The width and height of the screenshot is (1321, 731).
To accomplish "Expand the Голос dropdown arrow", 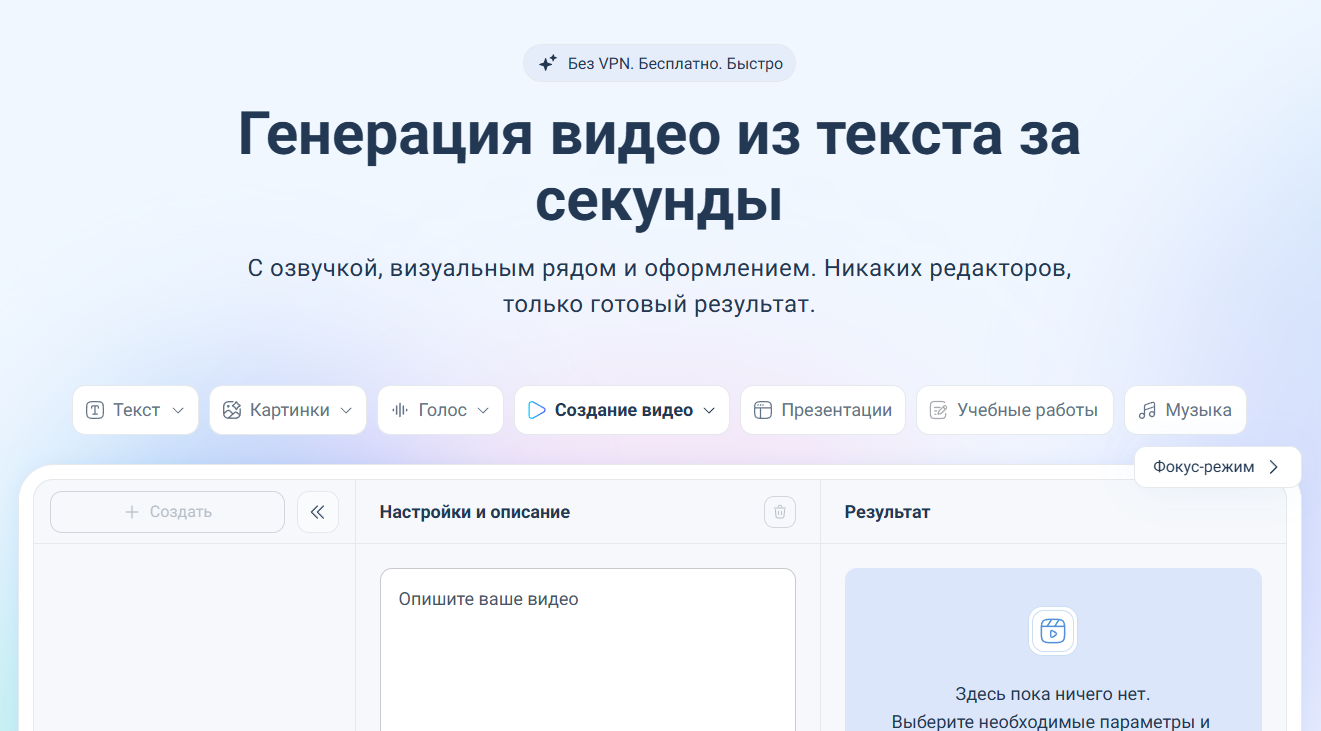I will click(483, 410).
